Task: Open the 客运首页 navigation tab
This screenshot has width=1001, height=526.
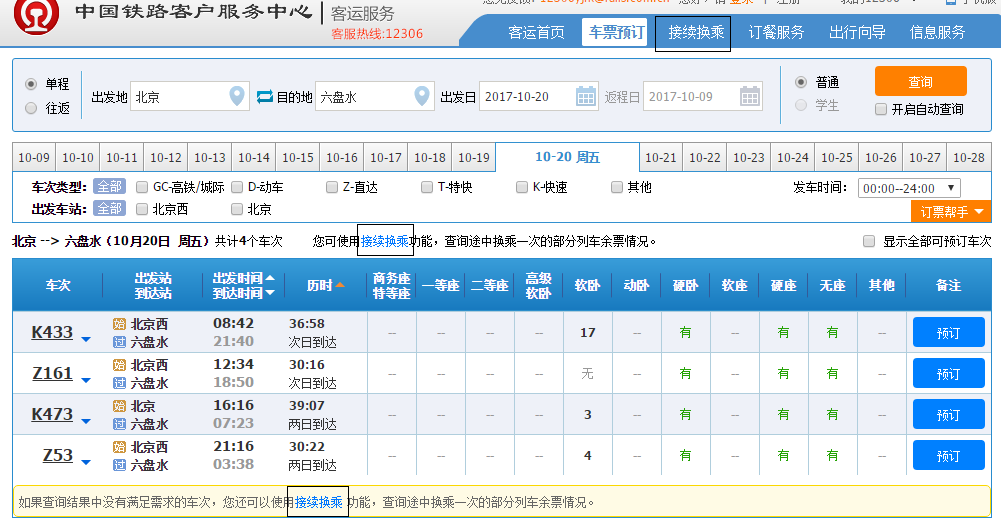Action: tap(536, 32)
